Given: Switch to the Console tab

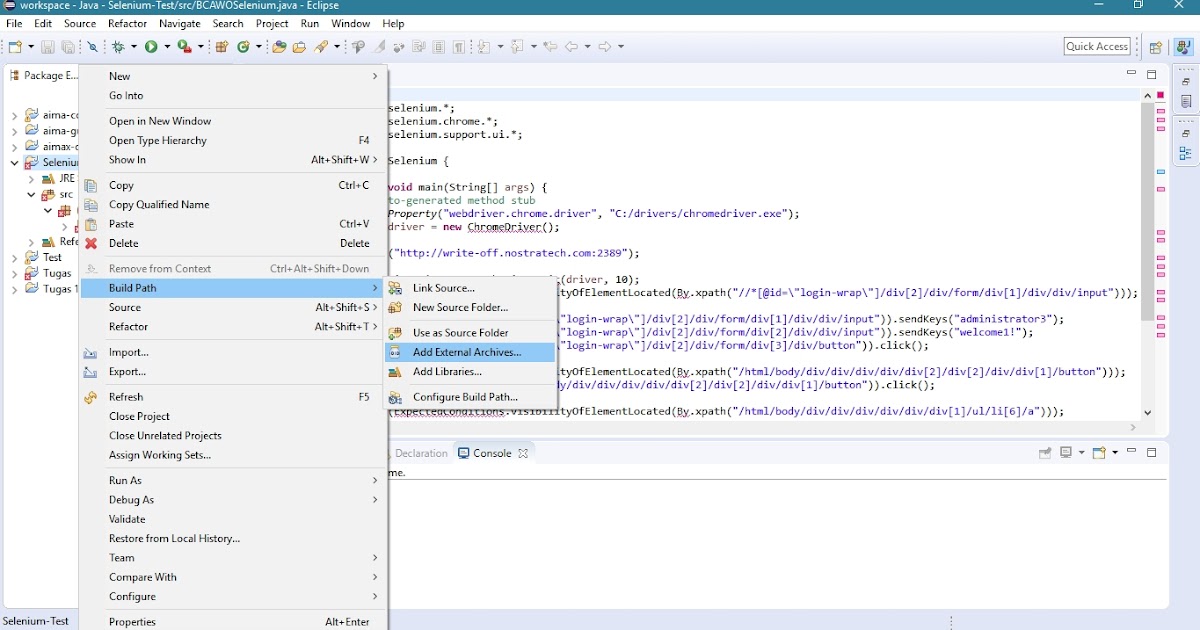Looking at the screenshot, I should coord(492,453).
